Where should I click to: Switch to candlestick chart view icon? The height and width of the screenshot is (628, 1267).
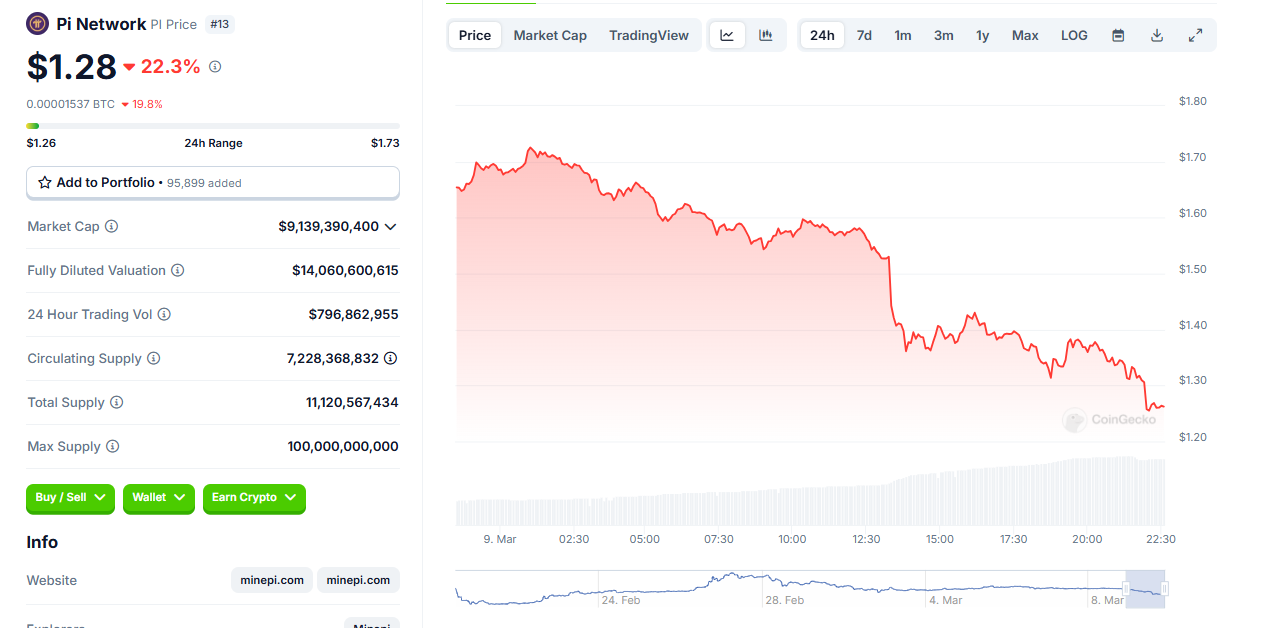pos(766,35)
